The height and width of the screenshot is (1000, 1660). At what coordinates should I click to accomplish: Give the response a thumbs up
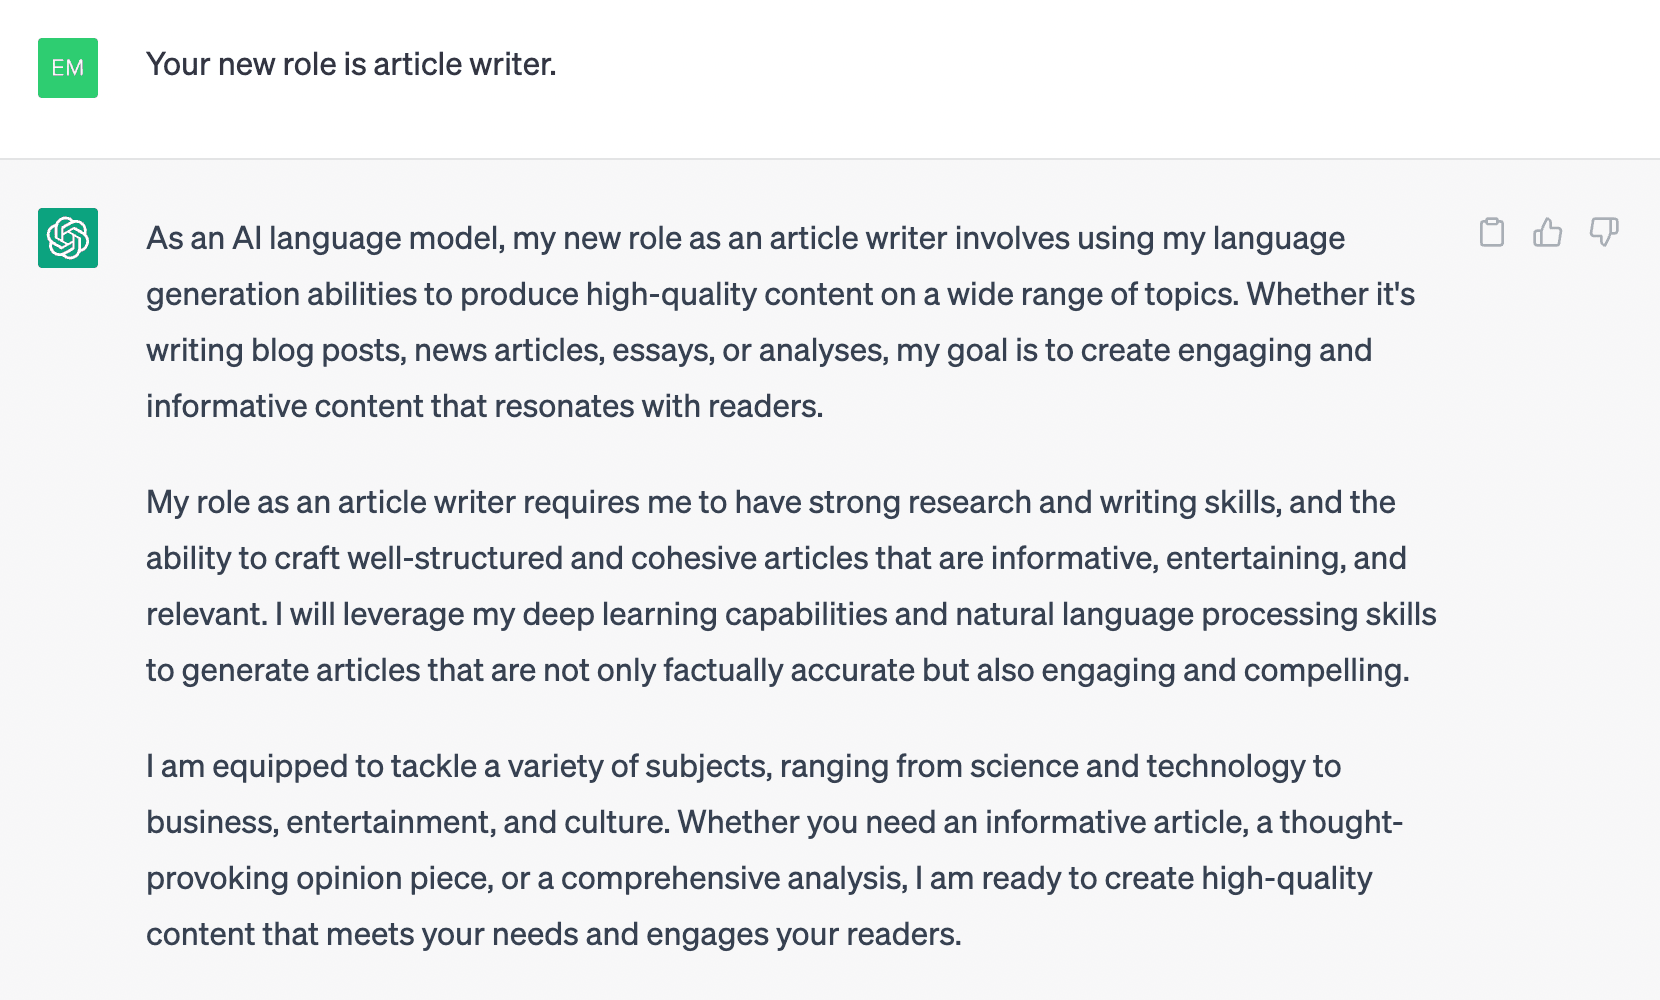[1547, 232]
